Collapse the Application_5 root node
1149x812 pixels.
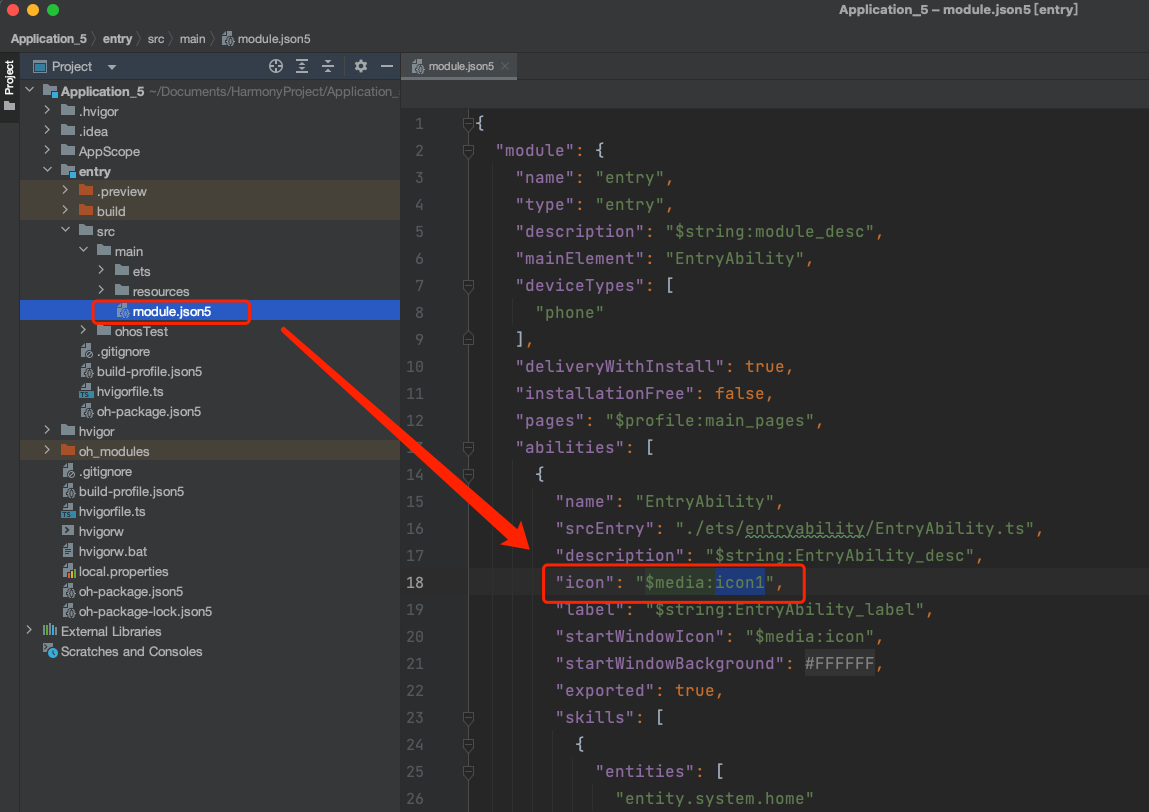(x=30, y=90)
